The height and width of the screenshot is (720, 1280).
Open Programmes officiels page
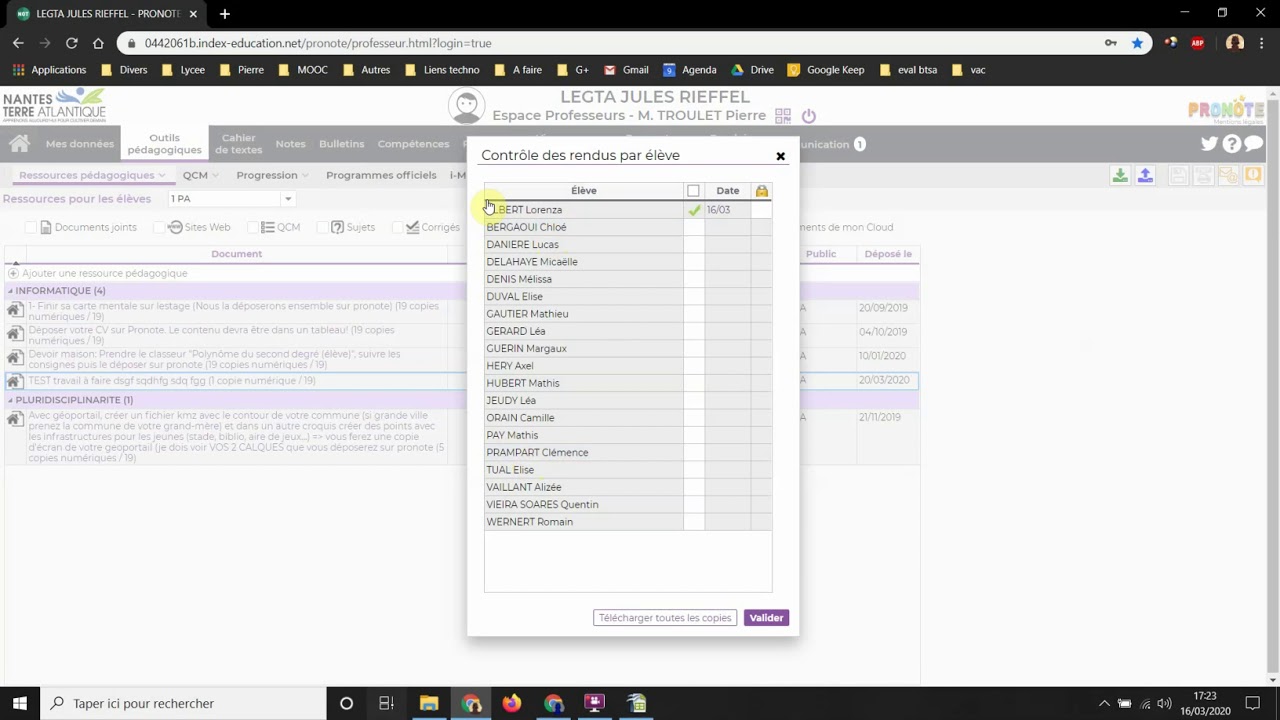coord(381,175)
